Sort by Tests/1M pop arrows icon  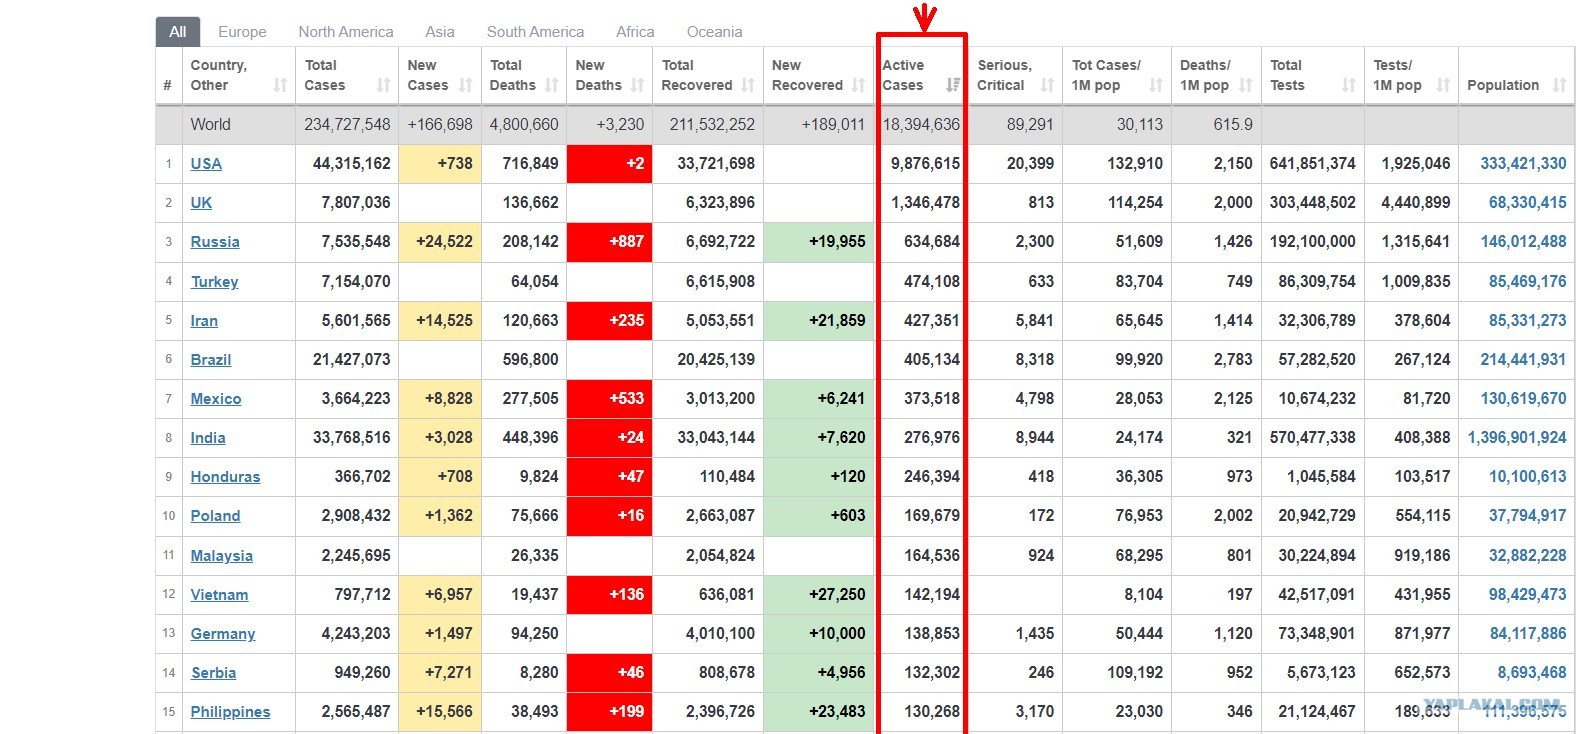(1443, 86)
